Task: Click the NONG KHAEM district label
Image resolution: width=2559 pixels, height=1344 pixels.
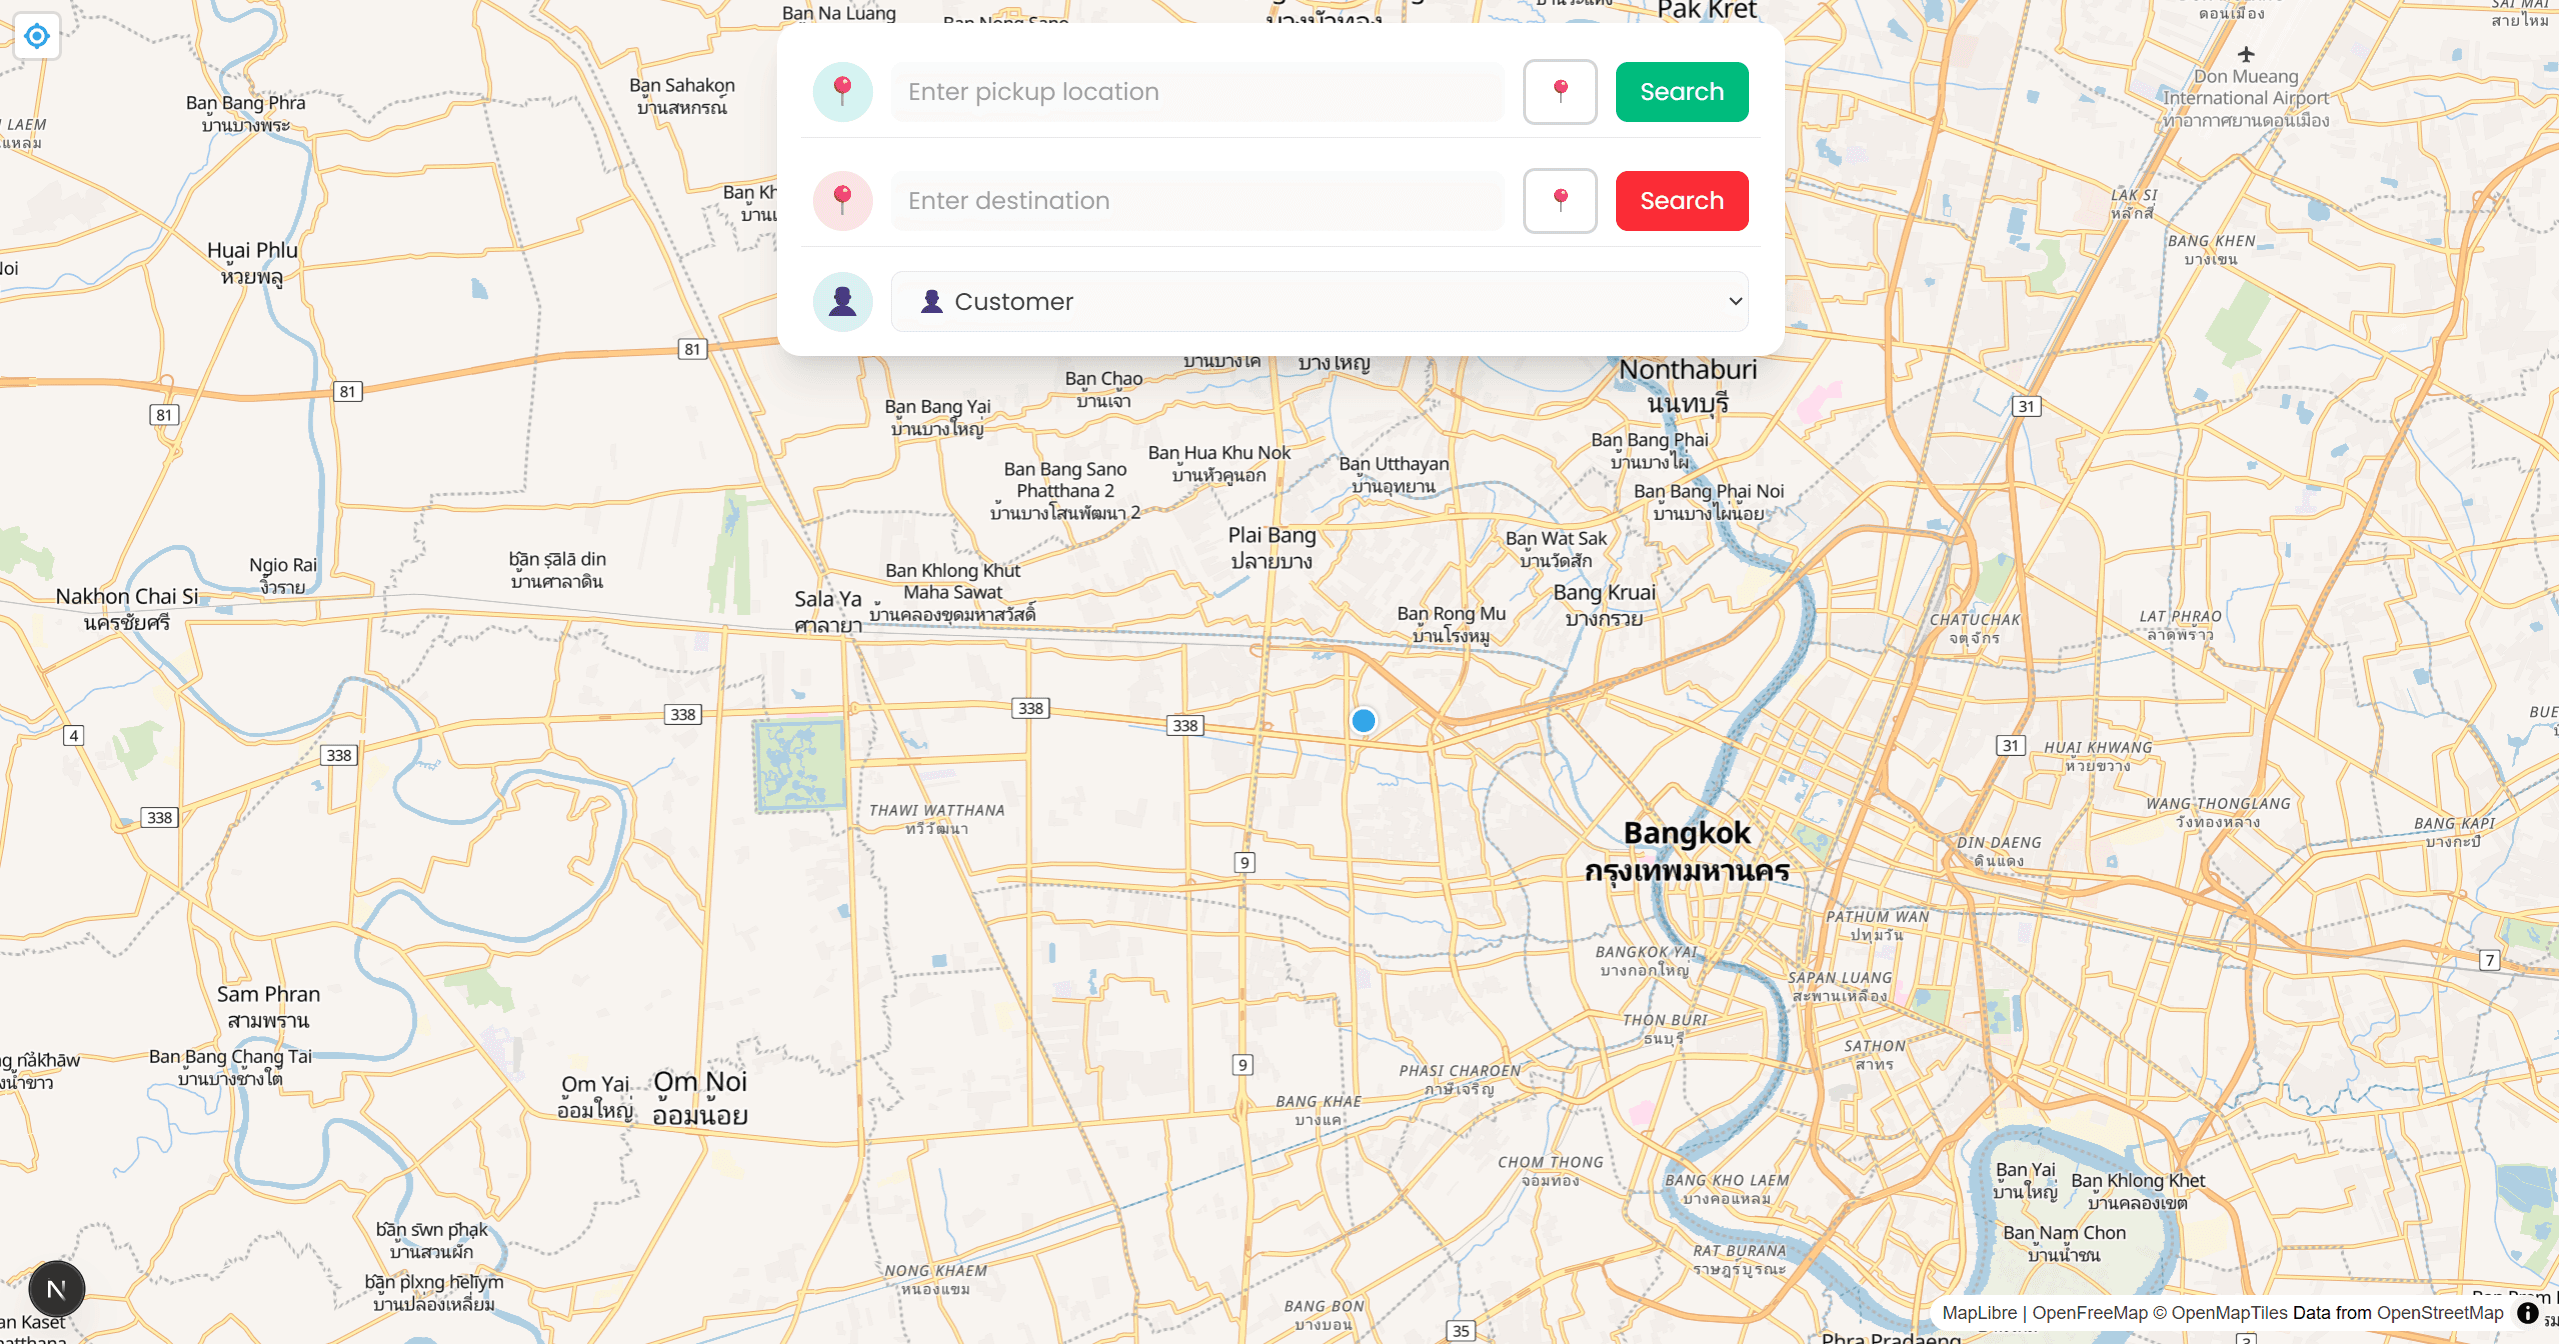Action: [936, 1279]
